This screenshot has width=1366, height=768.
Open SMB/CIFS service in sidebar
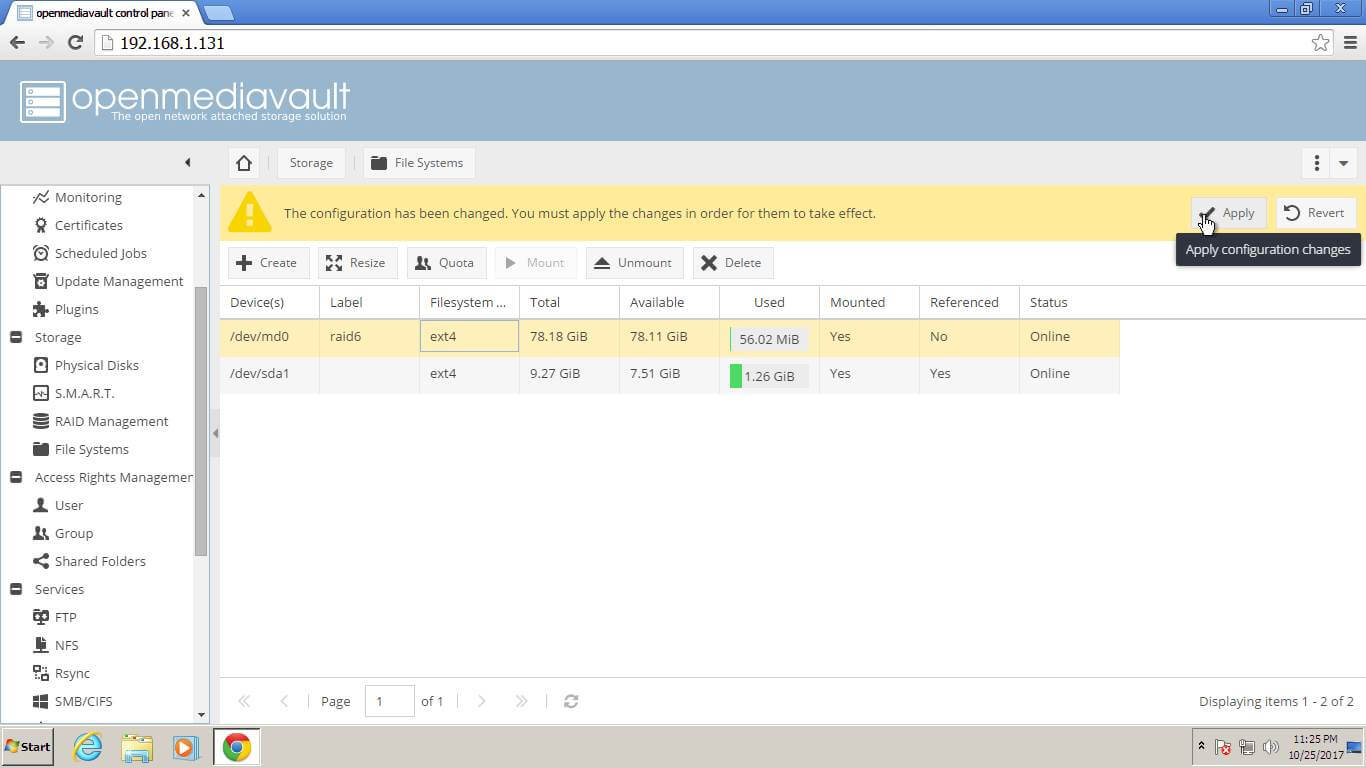click(x=83, y=702)
